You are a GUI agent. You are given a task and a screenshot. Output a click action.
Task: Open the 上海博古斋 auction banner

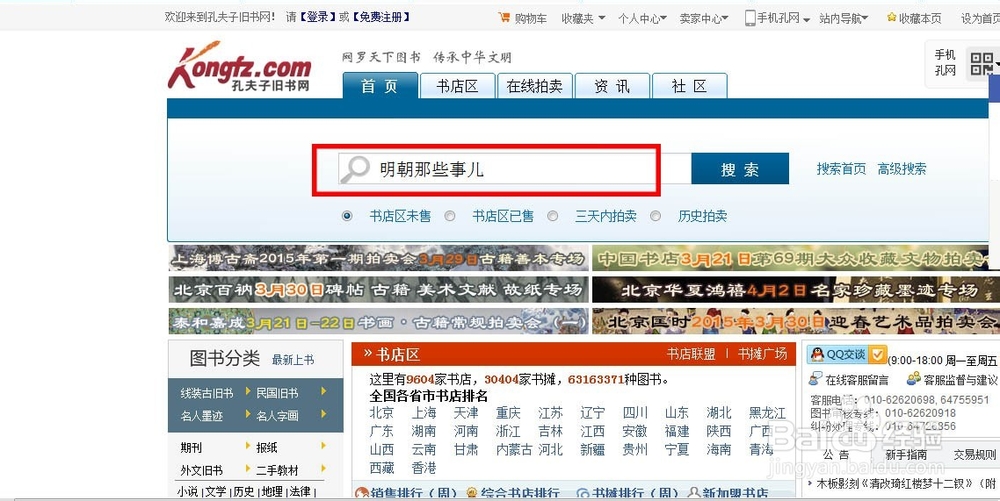(378, 258)
